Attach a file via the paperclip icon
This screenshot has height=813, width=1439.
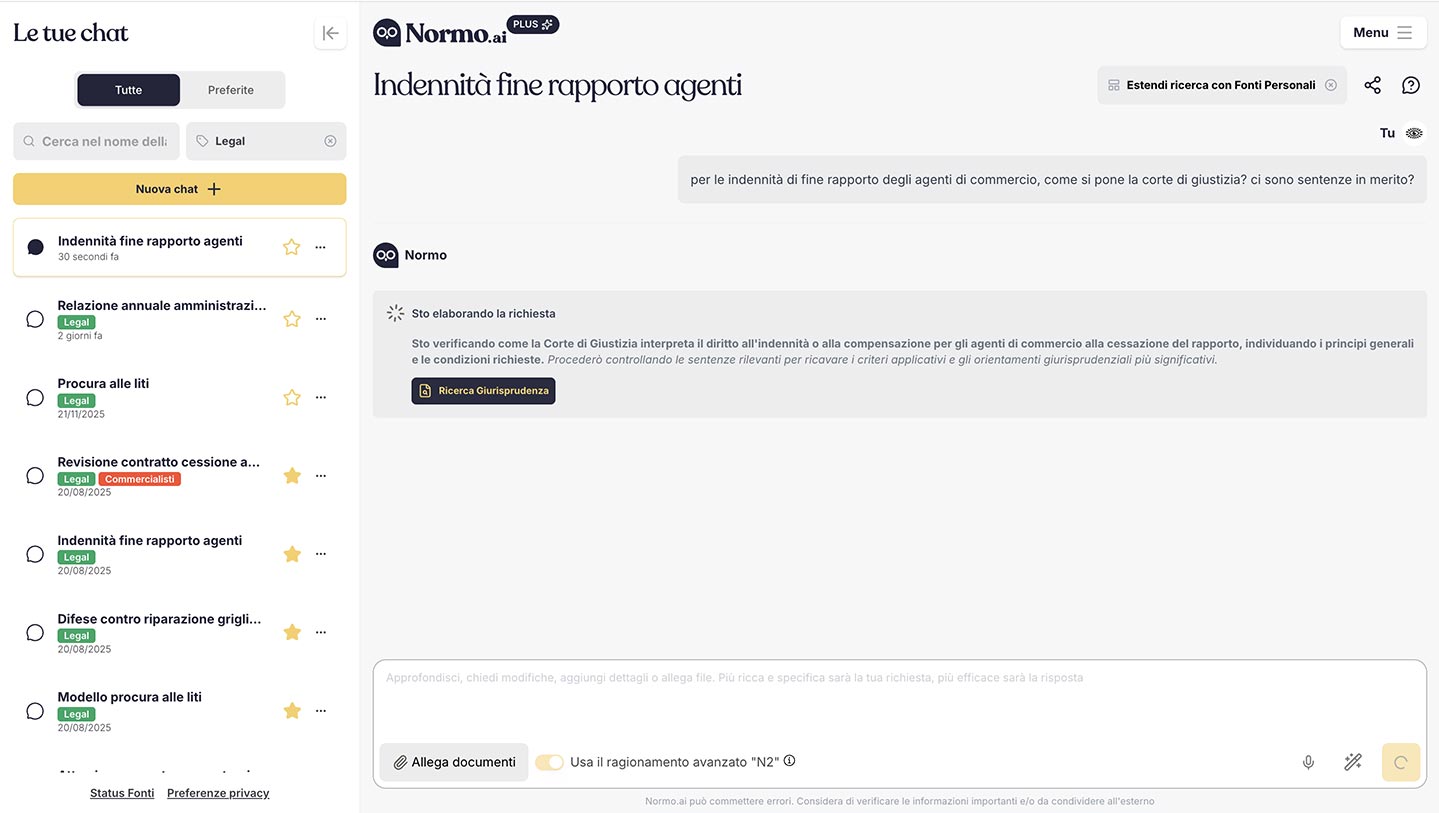pyautogui.click(x=402, y=762)
